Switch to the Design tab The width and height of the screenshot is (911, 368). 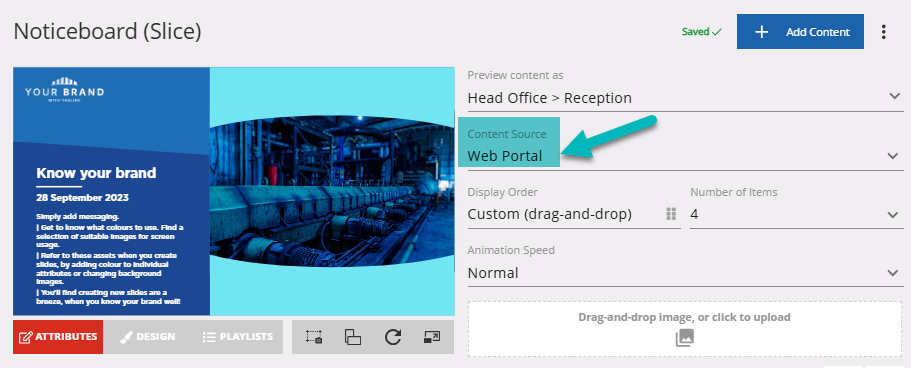(148, 337)
